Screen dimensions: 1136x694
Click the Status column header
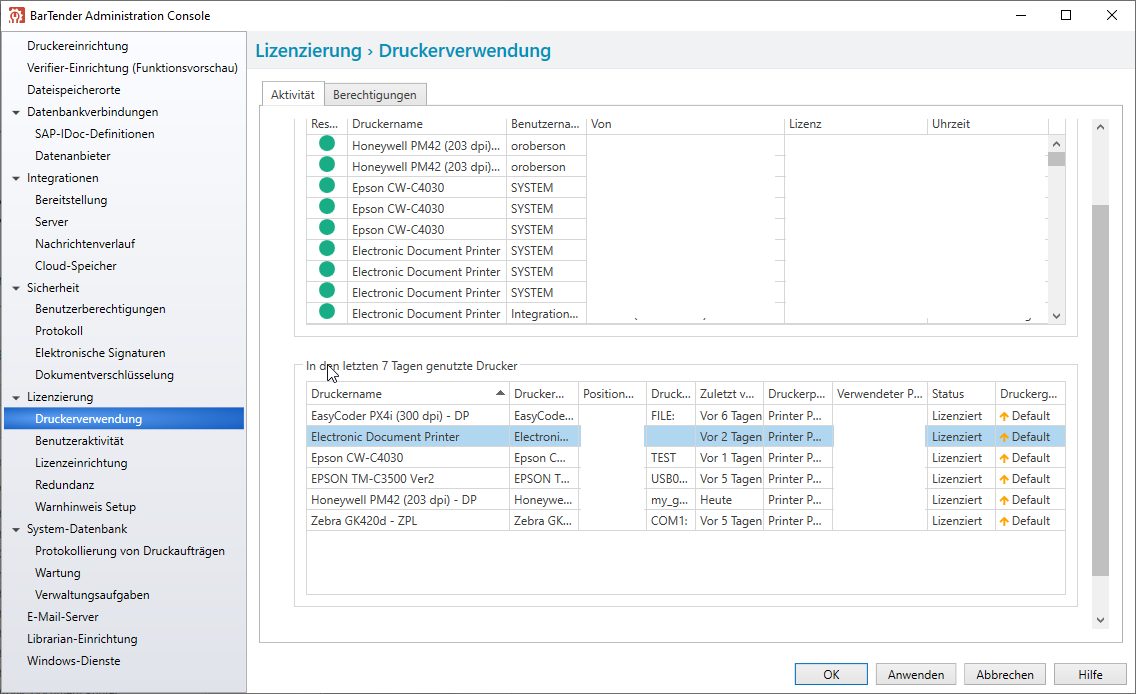pyautogui.click(x=961, y=394)
